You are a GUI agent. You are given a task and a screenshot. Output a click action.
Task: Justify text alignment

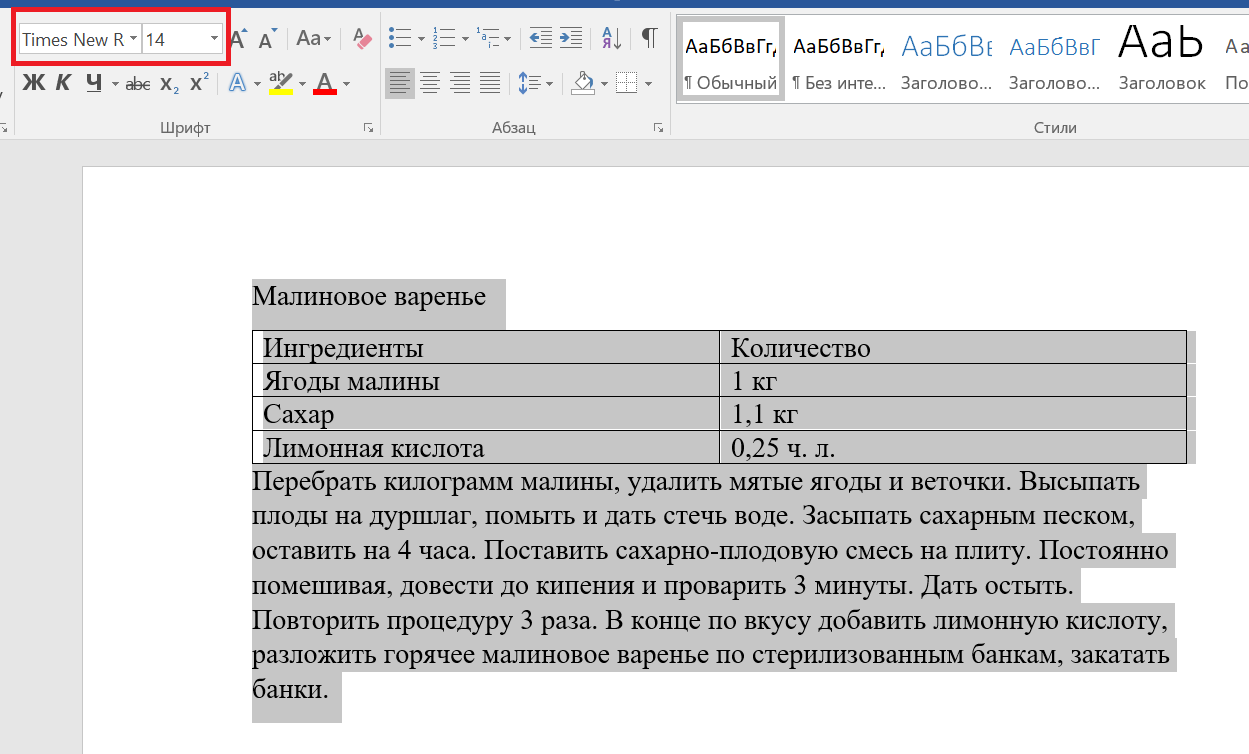[x=490, y=83]
